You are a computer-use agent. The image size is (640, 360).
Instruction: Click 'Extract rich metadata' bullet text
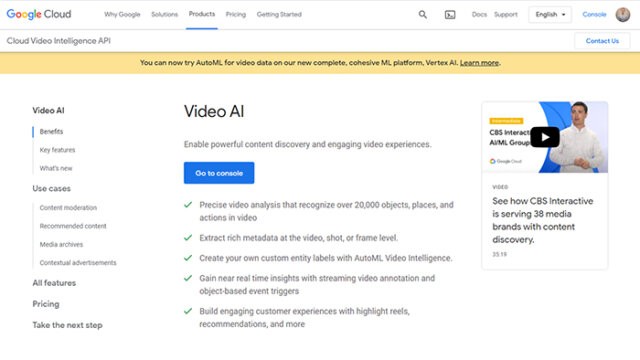click(x=298, y=238)
